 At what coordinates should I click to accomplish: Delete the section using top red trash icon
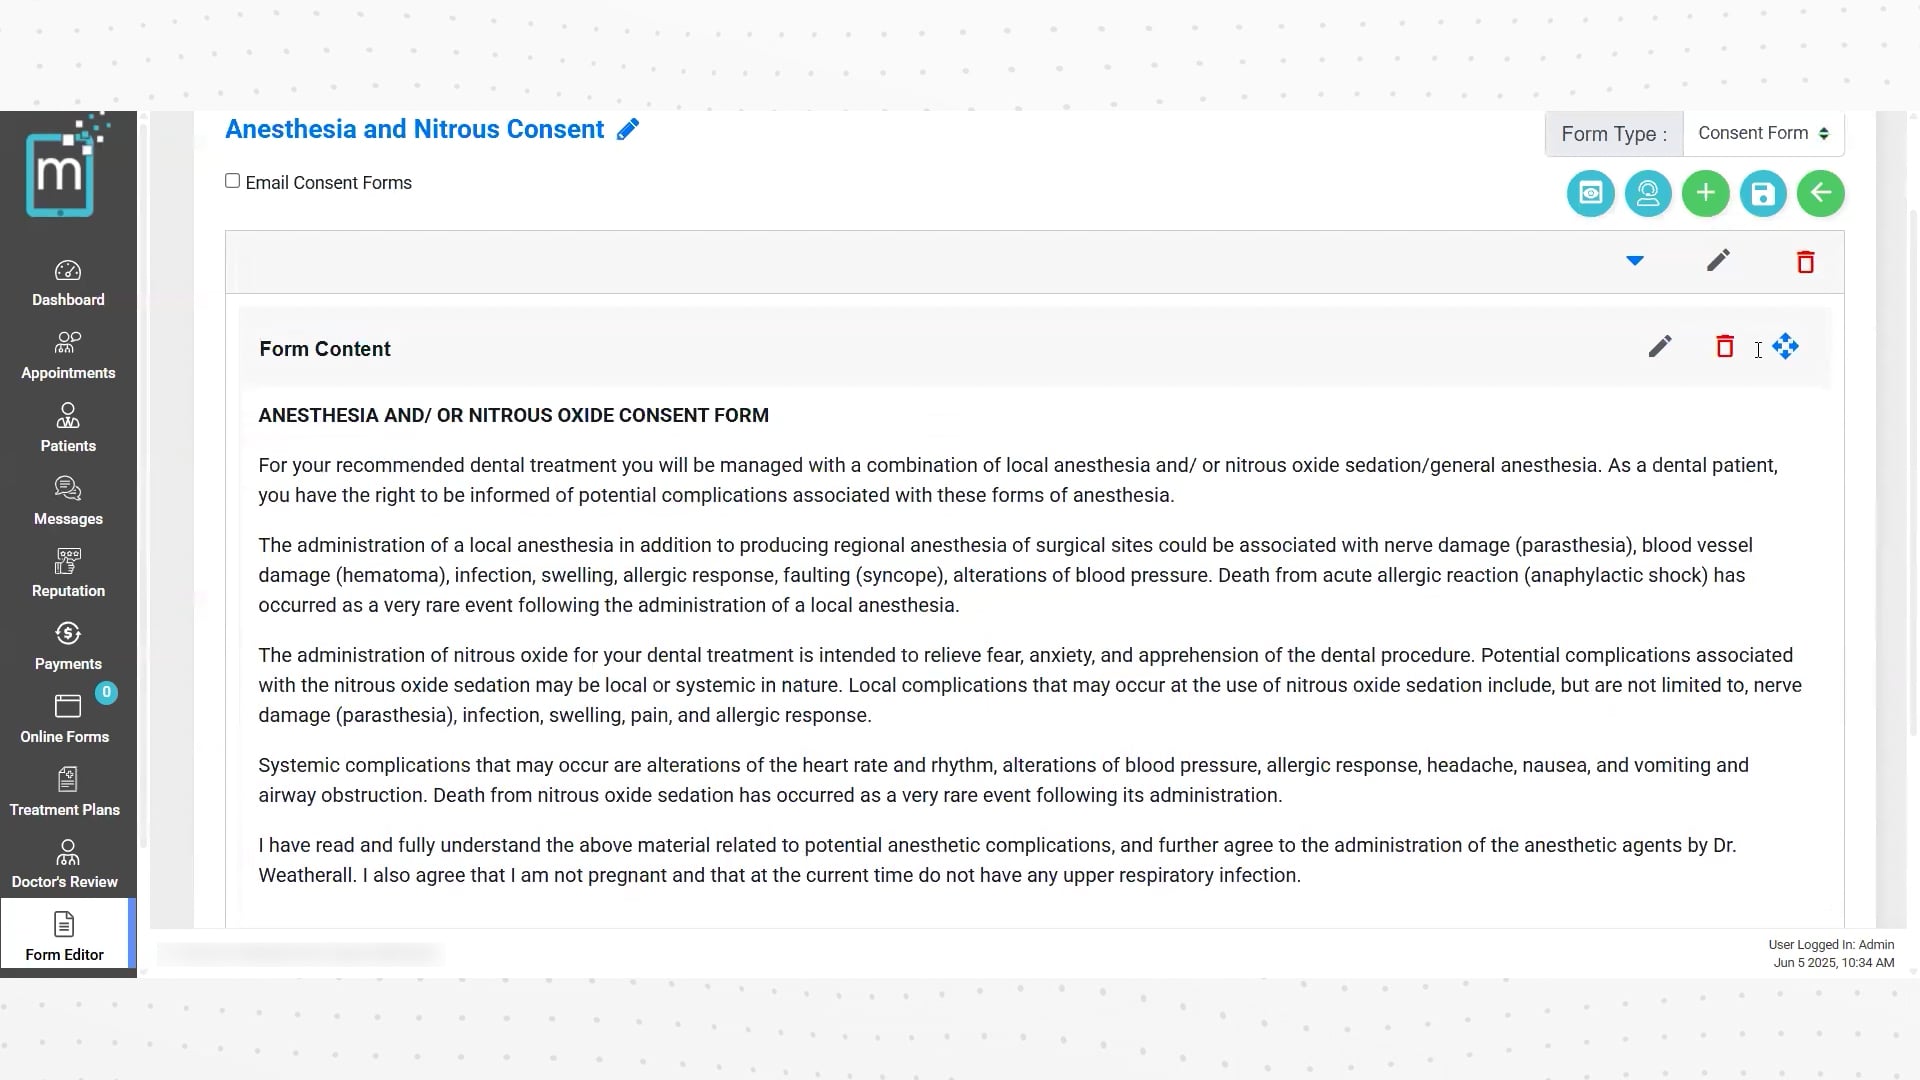[x=1805, y=262]
